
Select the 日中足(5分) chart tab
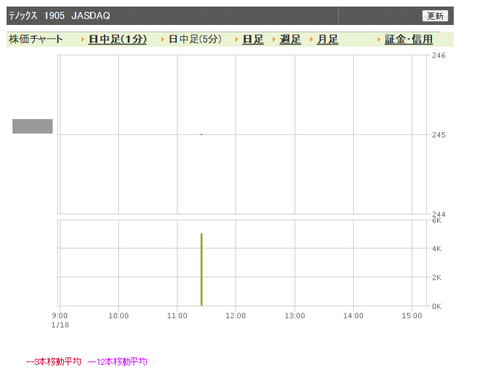195,39
